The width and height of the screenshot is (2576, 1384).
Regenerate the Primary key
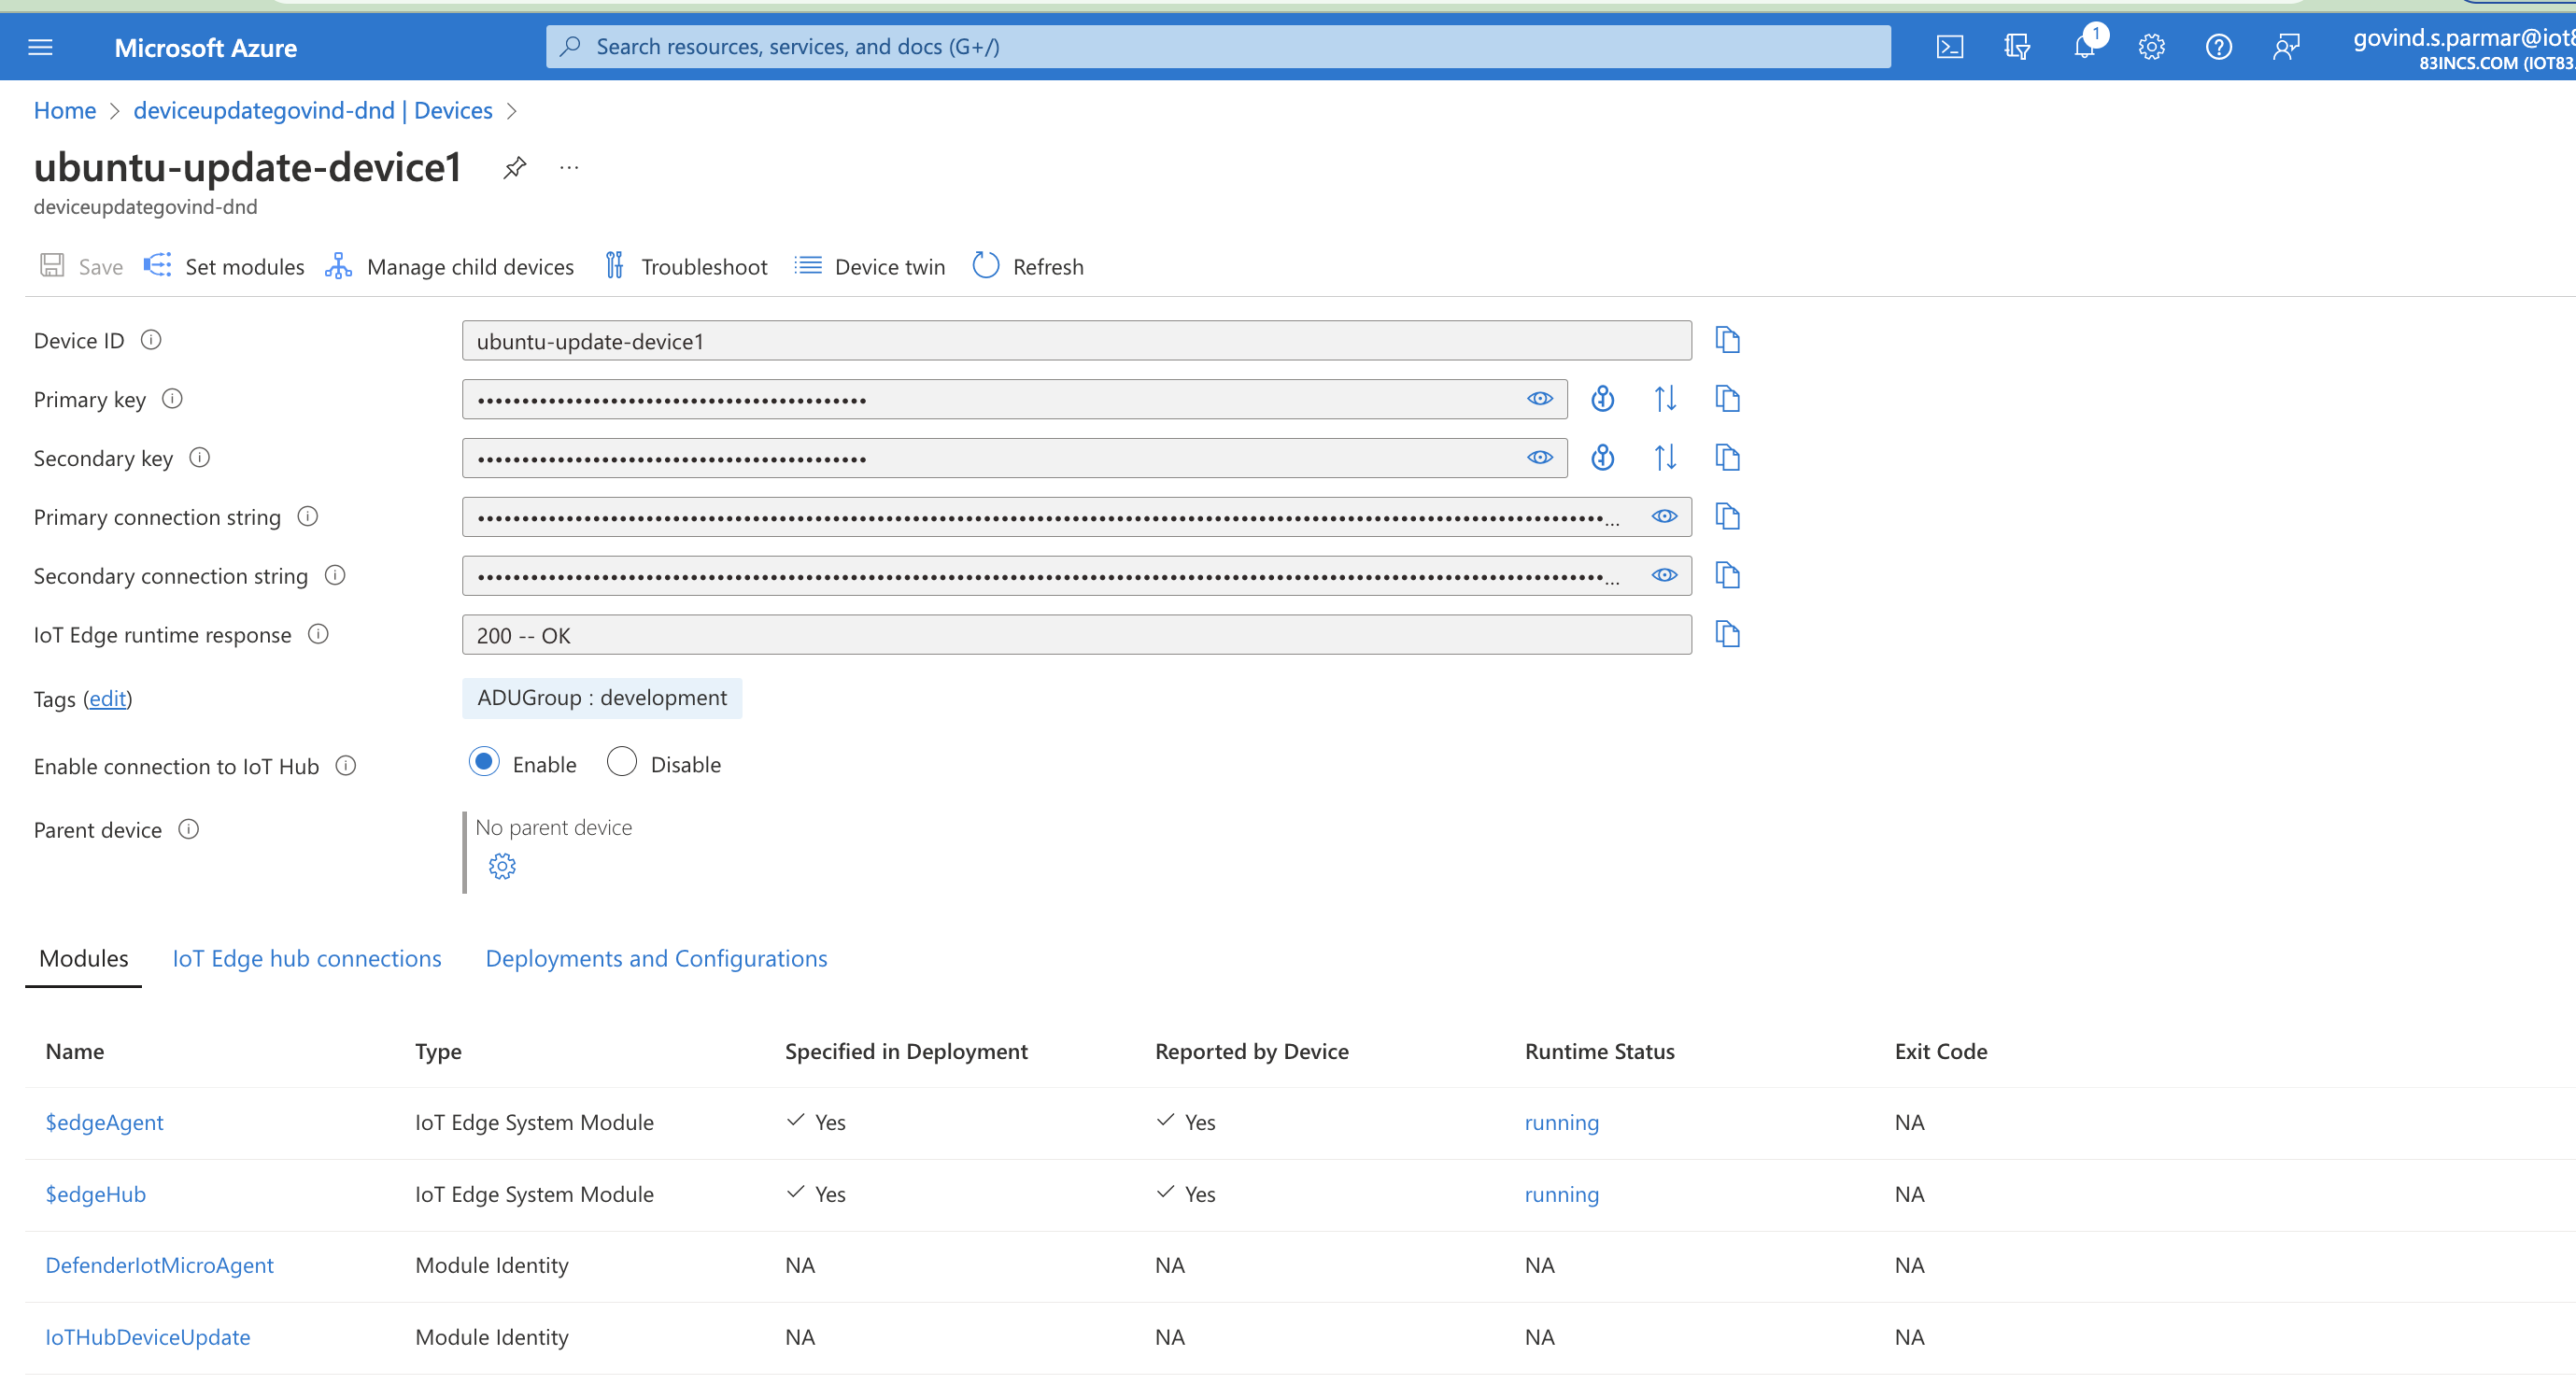tap(1602, 399)
